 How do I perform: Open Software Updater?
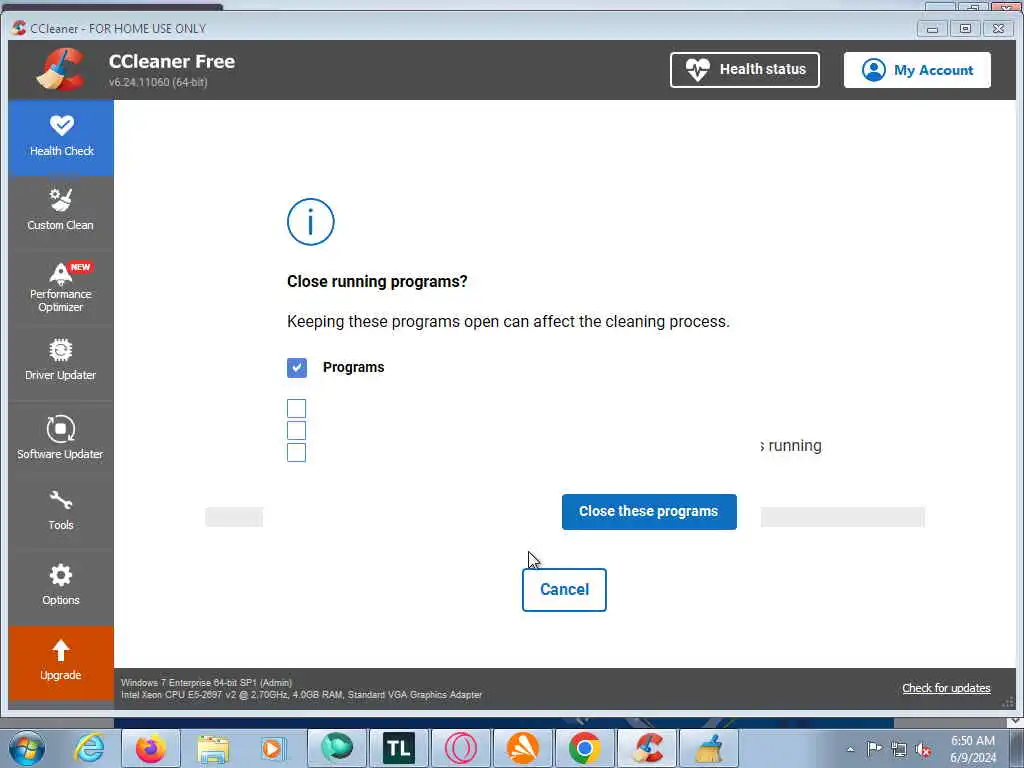click(61, 438)
